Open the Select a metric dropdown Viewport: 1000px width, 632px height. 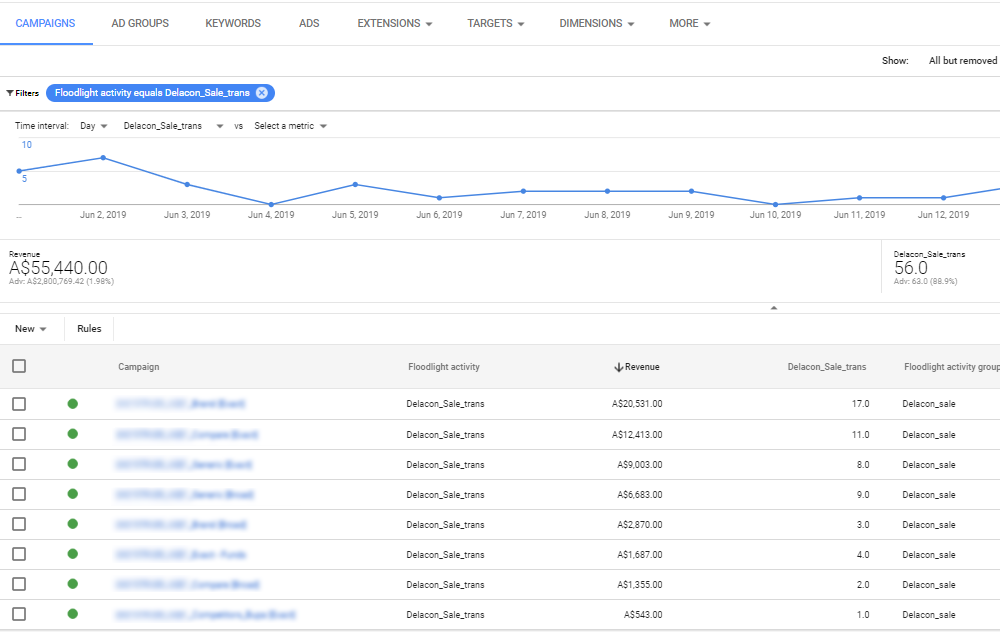click(x=291, y=126)
